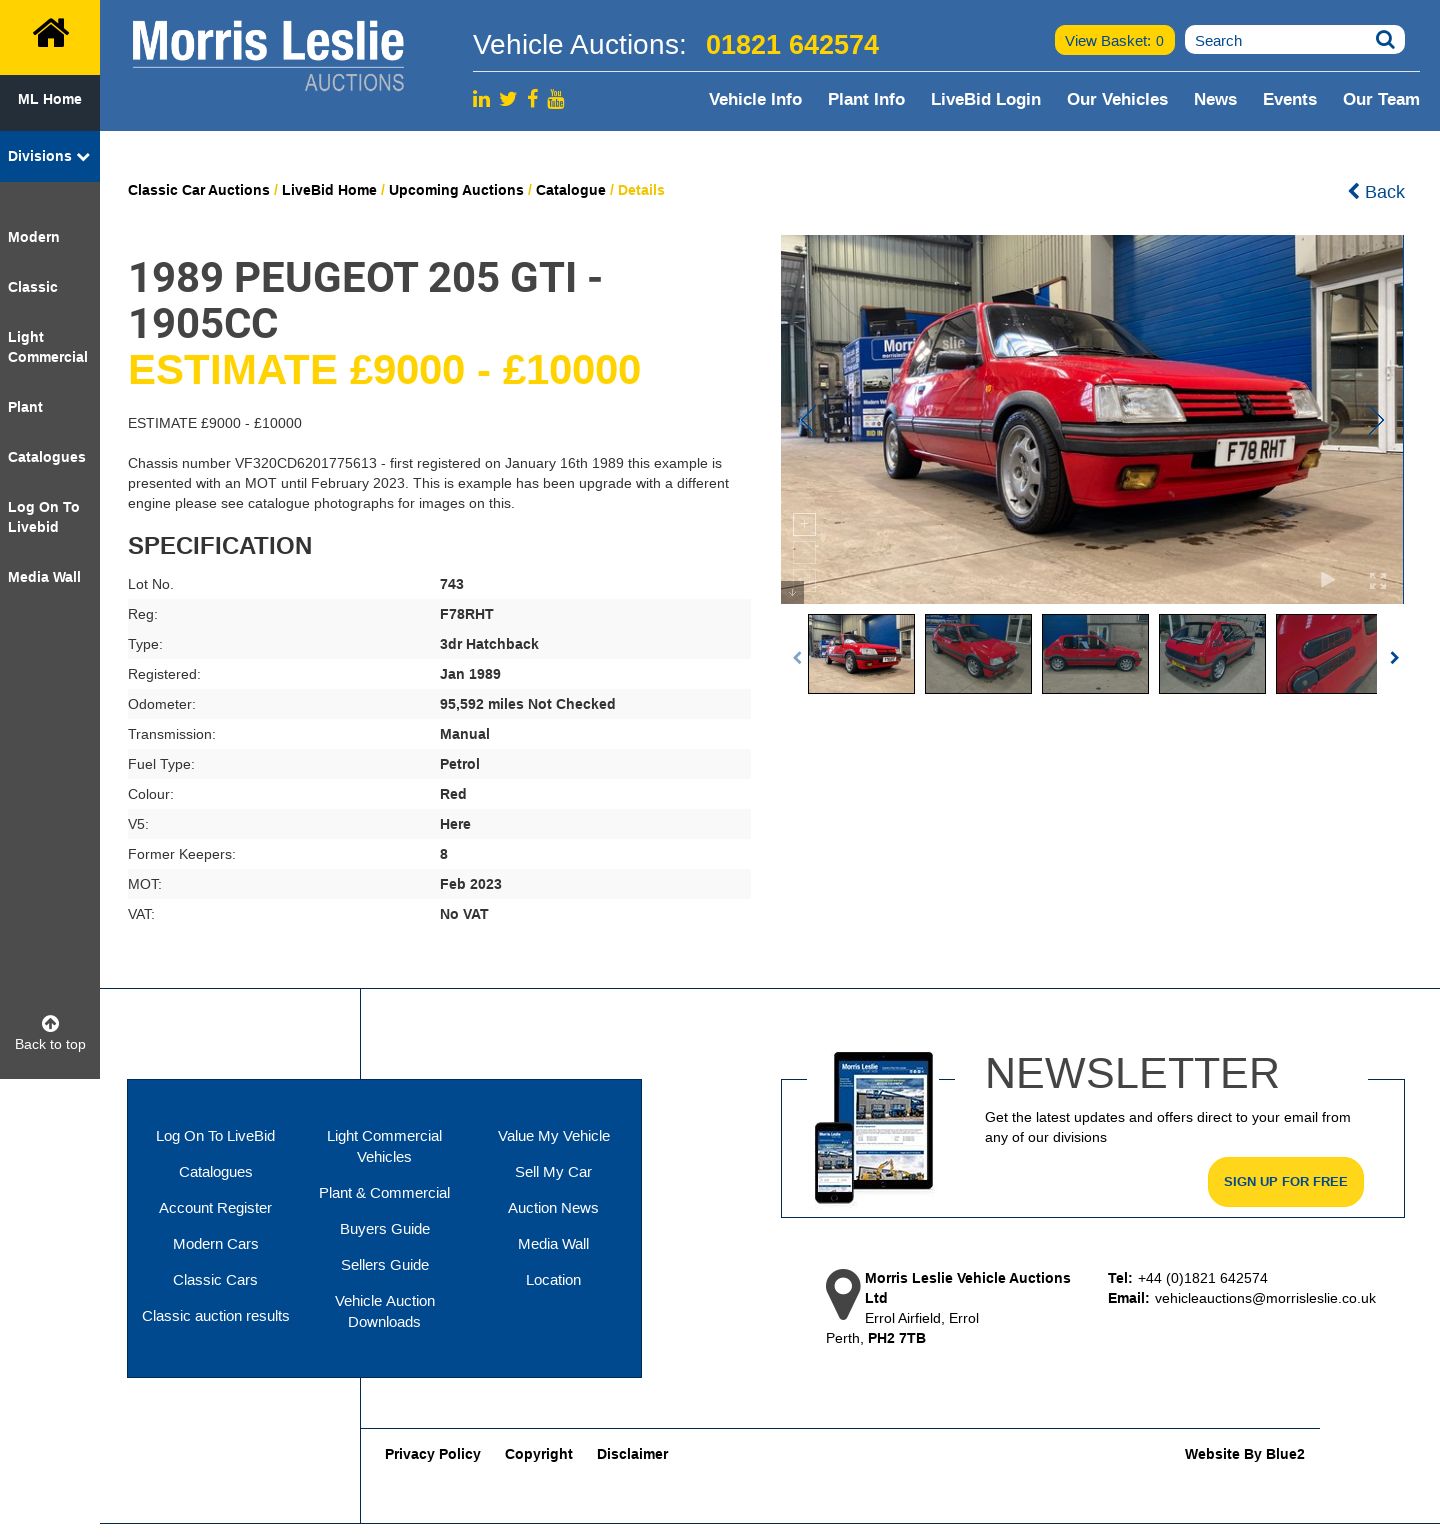This screenshot has width=1440, height=1538.
Task: Click the Back to top arrow icon
Action: [50, 1023]
